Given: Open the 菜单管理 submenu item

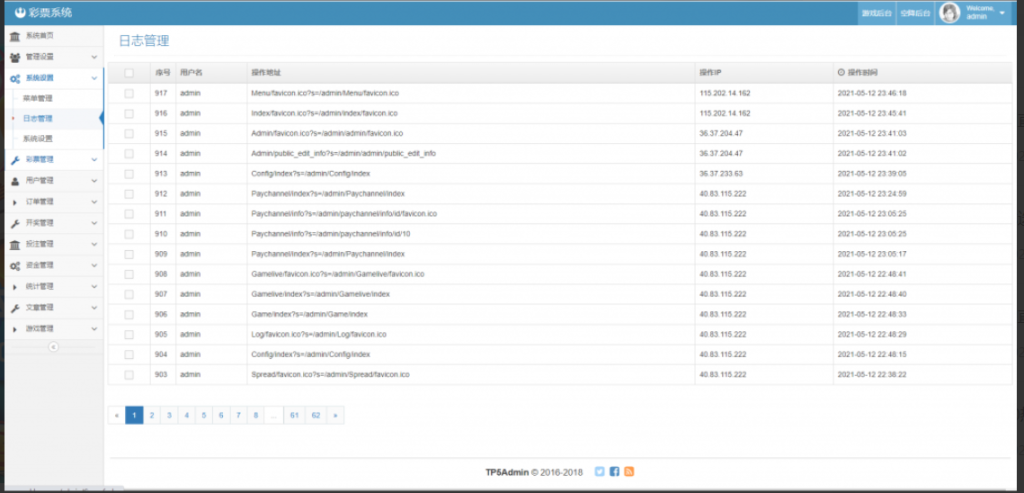Looking at the screenshot, I should point(37,99).
